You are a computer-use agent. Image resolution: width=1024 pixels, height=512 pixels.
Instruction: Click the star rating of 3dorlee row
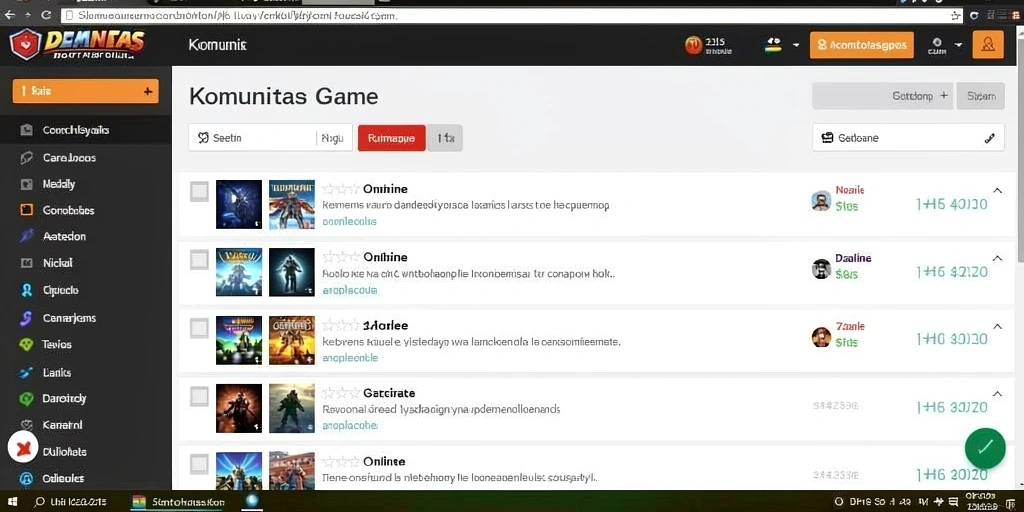click(340, 325)
